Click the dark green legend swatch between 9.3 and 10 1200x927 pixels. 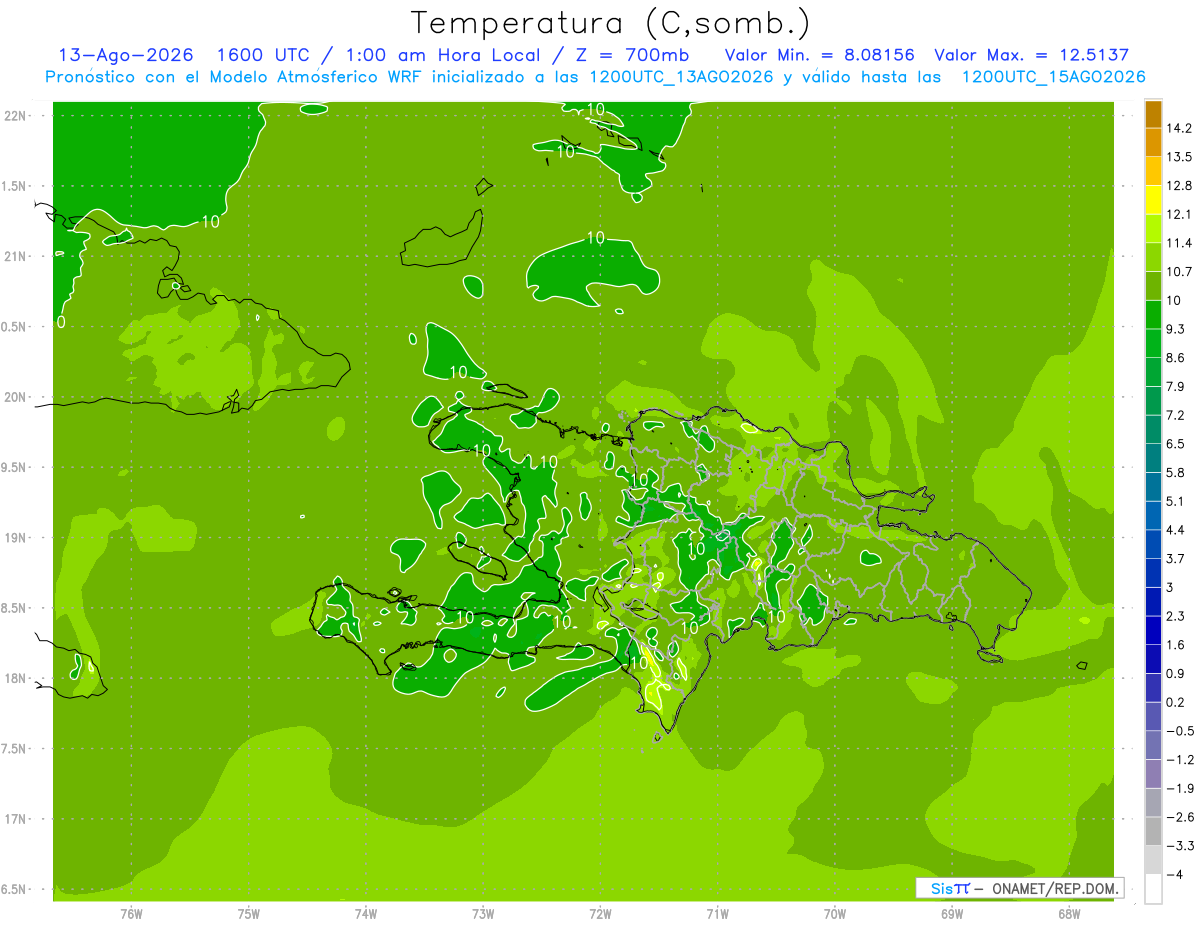tap(1153, 315)
